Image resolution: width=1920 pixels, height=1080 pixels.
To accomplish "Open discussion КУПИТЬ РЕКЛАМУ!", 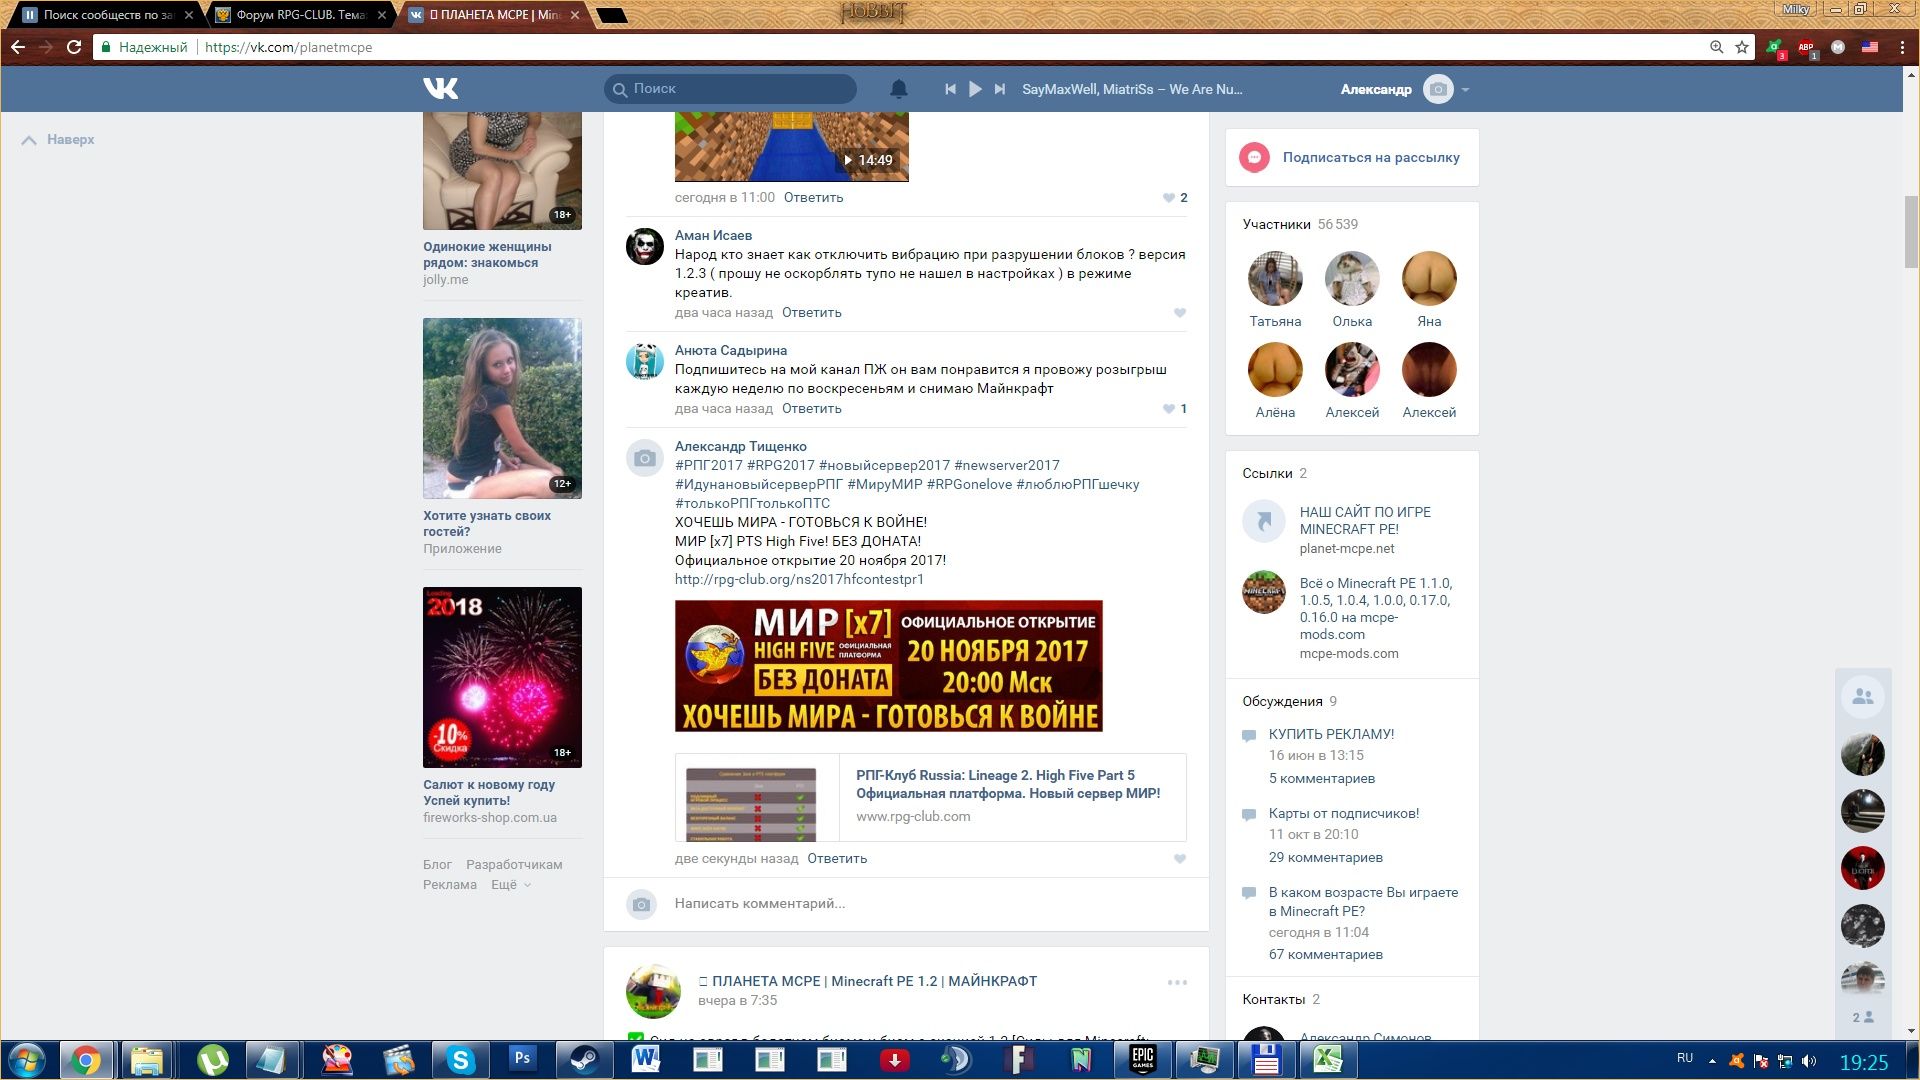I will coord(1331,734).
